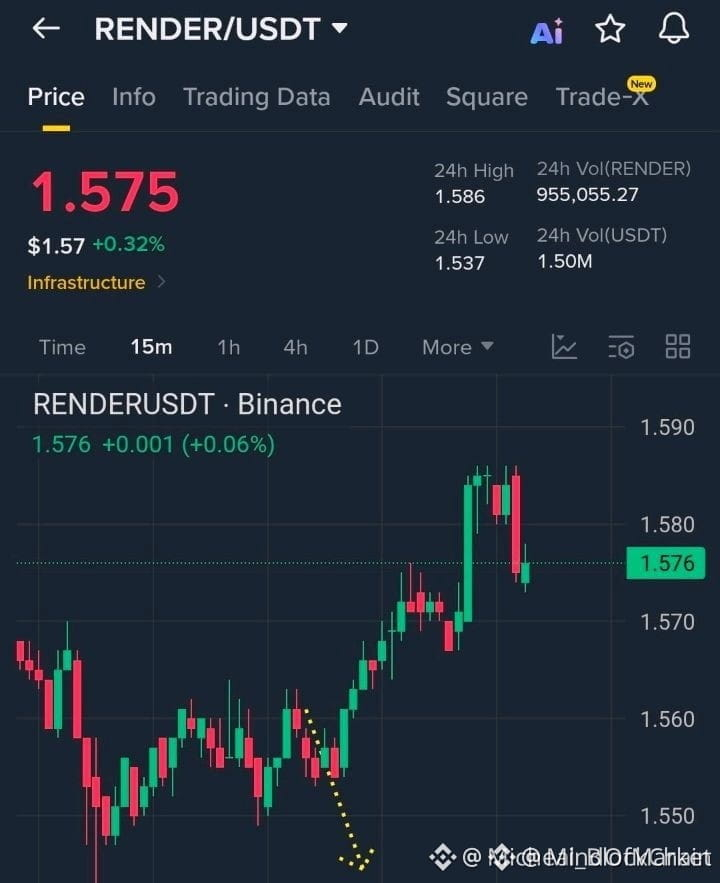This screenshot has height=883, width=720.
Task: Open chart settings list-gear icon
Action: pos(621,347)
